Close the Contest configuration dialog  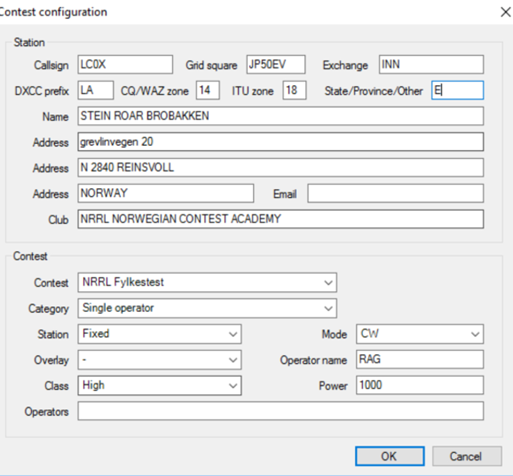coord(505,12)
